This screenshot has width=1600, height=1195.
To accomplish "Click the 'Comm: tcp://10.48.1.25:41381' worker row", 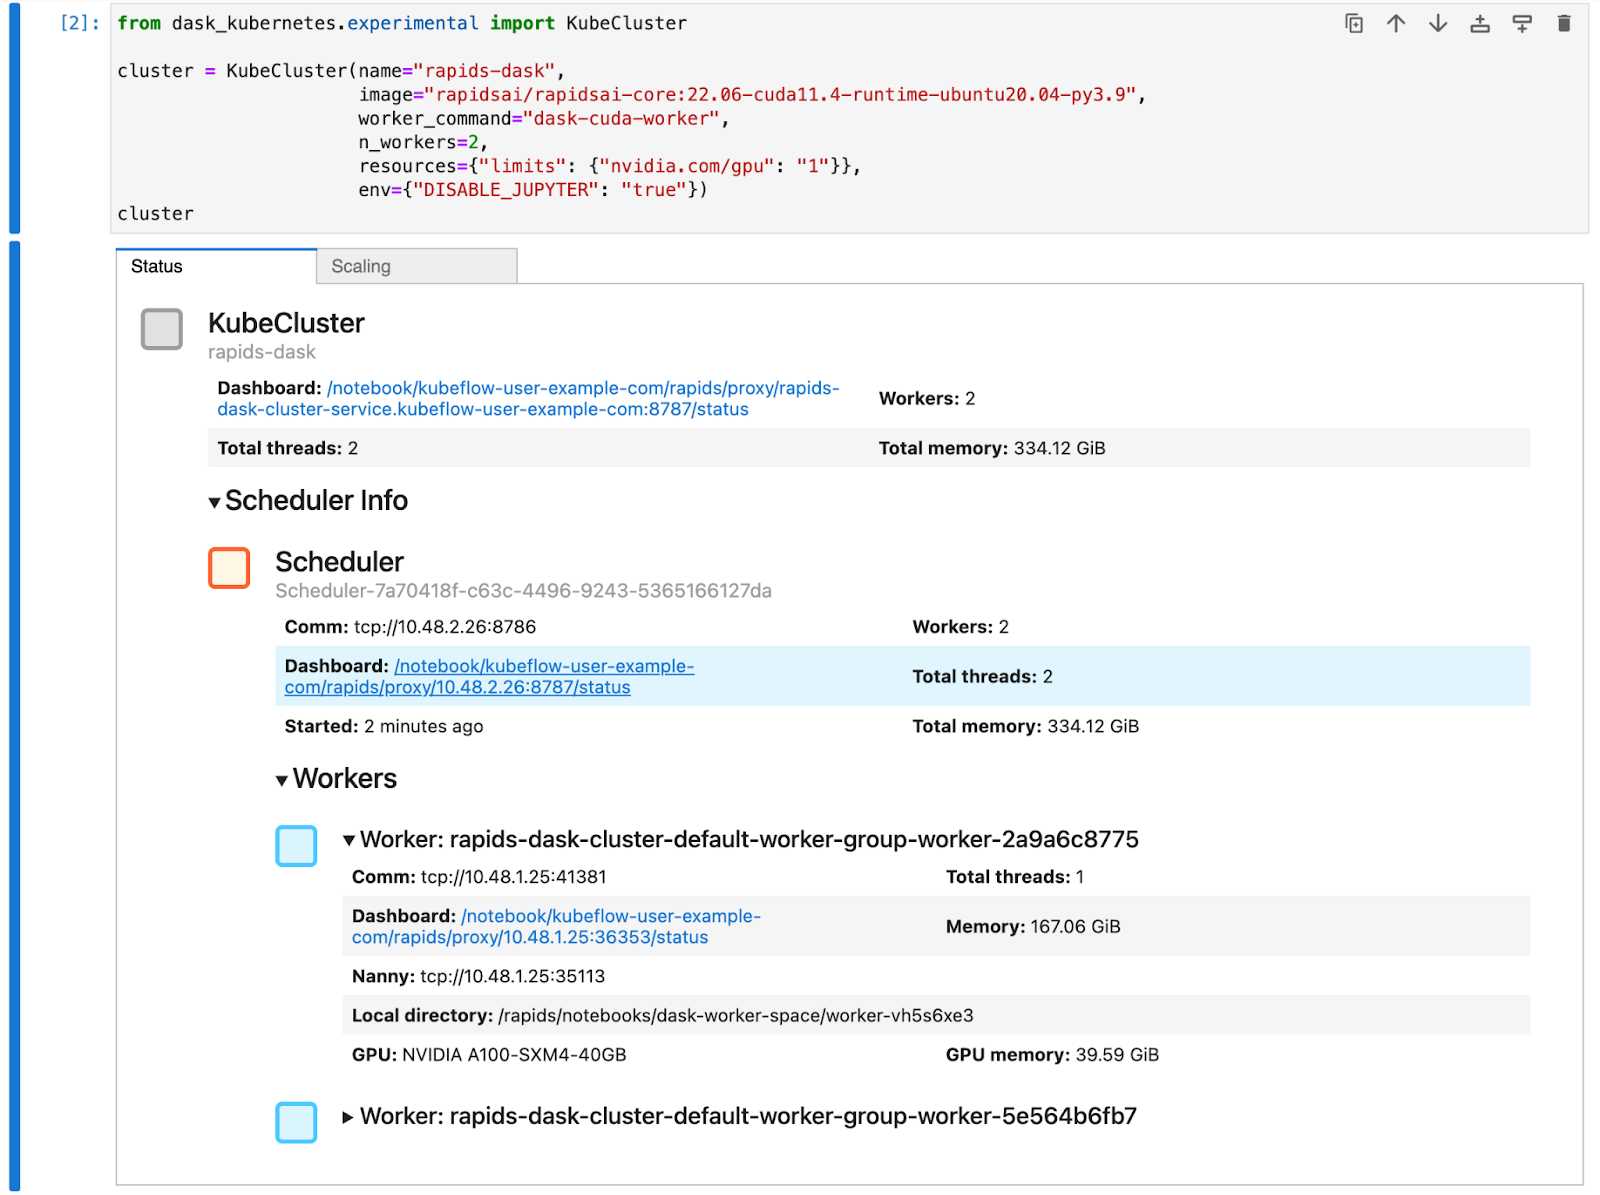I will (479, 877).
